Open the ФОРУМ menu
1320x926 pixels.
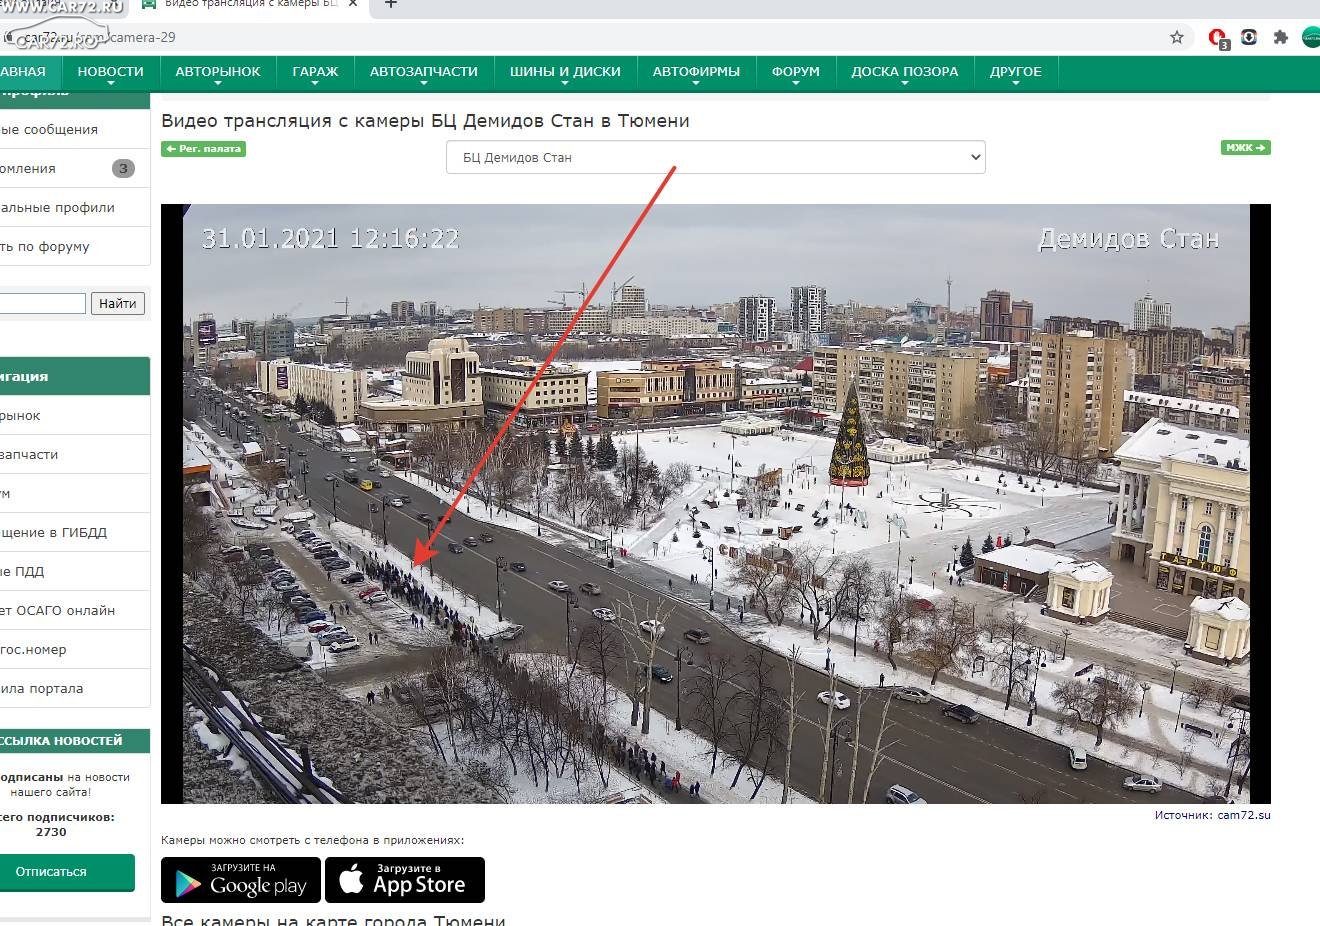796,72
